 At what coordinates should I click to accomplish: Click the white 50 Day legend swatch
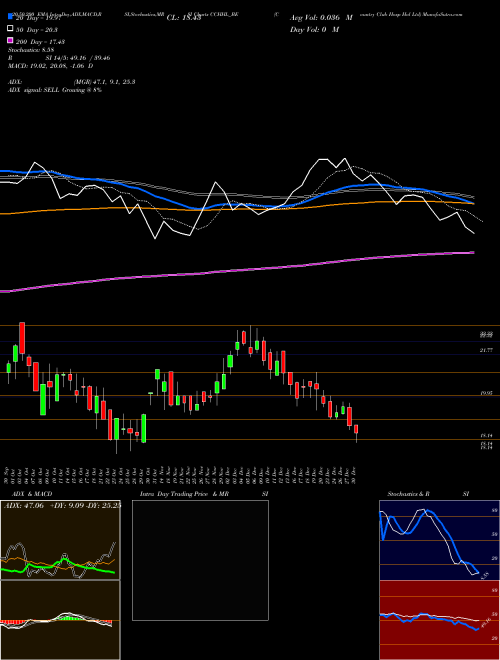(x=10, y=29)
